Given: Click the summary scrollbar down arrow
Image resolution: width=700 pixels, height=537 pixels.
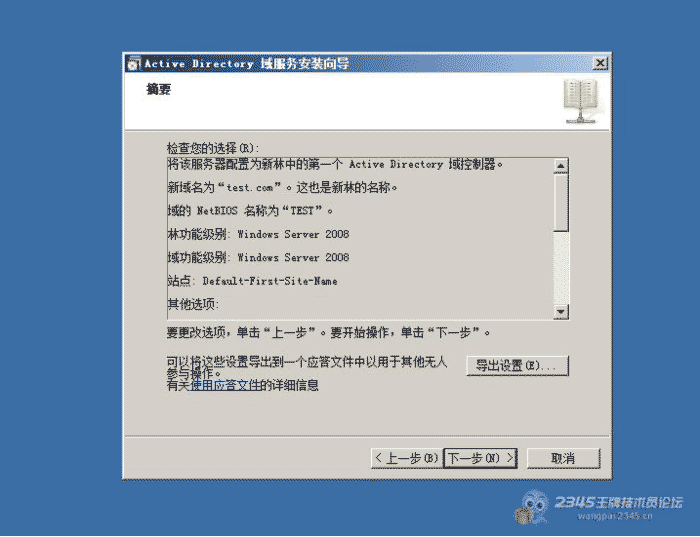Looking at the screenshot, I should [561, 311].
